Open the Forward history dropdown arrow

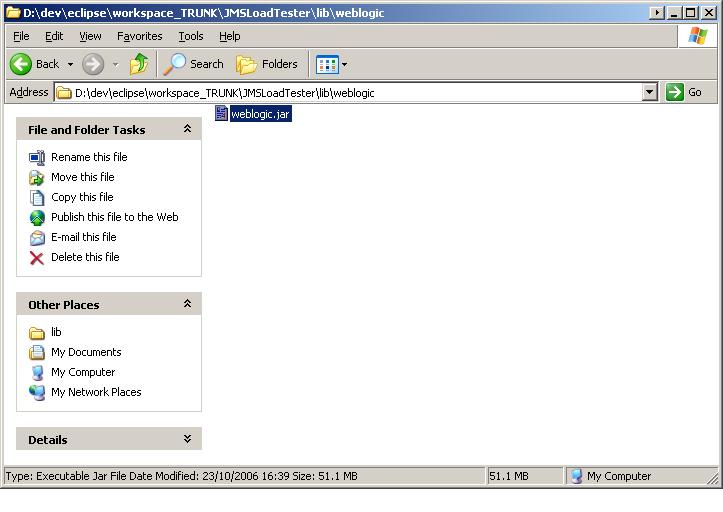(115, 64)
